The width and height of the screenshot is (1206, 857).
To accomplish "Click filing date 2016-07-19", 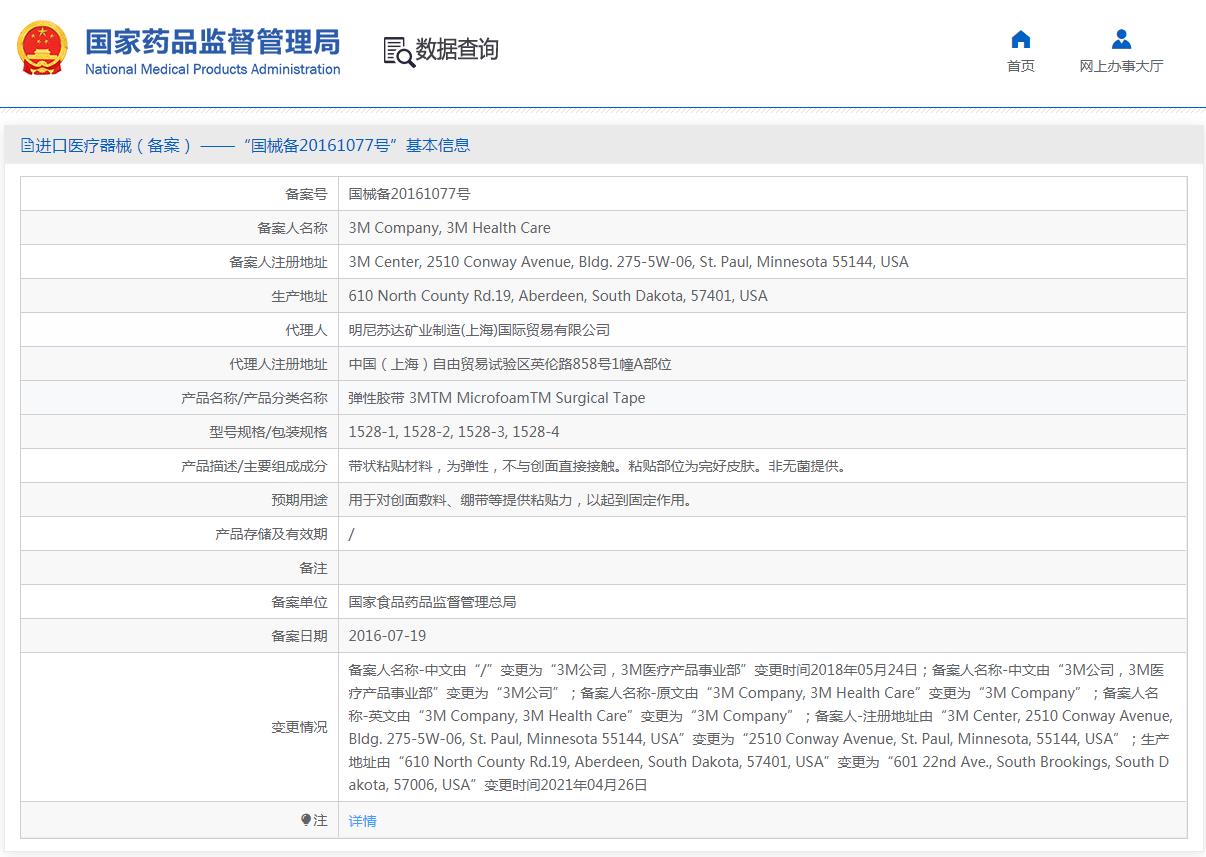I will click(x=387, y=636).
